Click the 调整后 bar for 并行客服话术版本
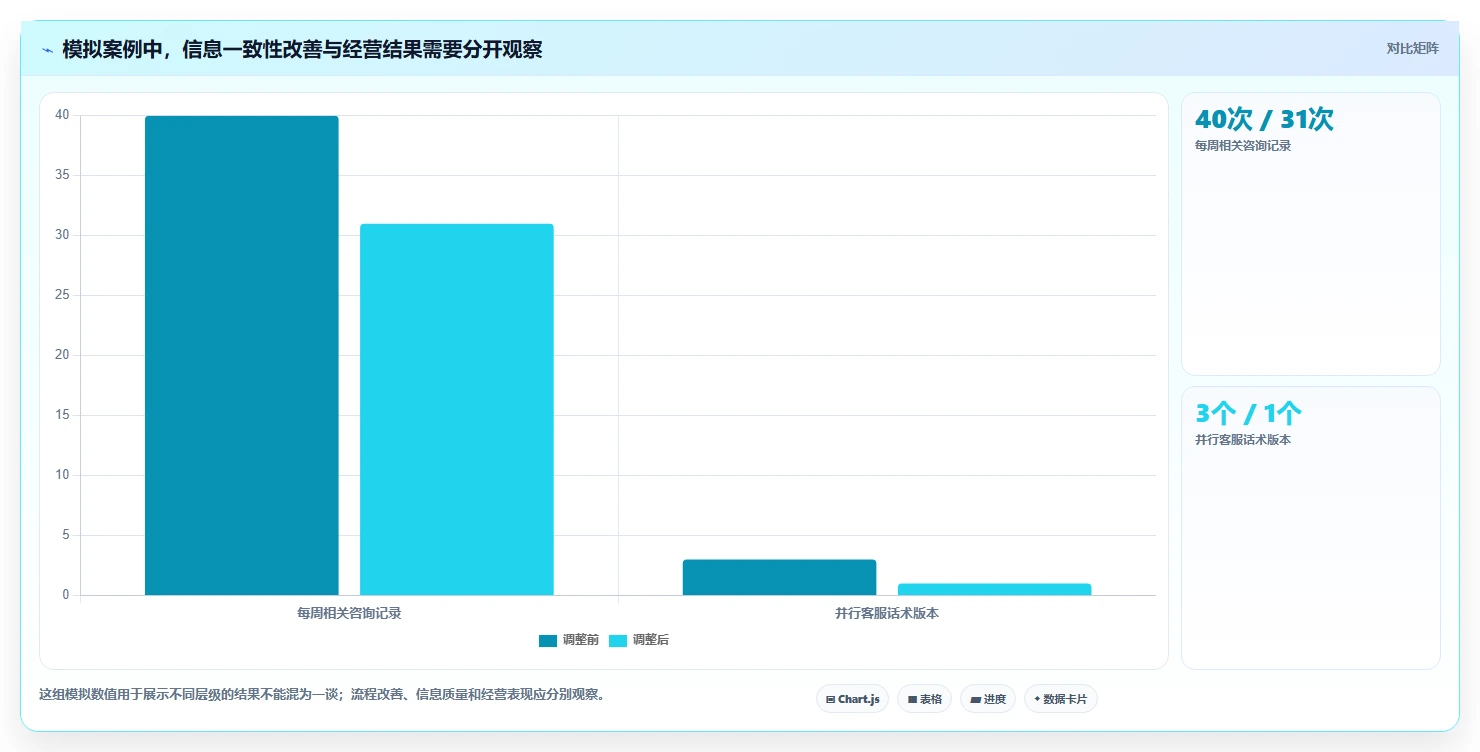The height and width of the screenshot is (752, 1480). tap(995, 589)
